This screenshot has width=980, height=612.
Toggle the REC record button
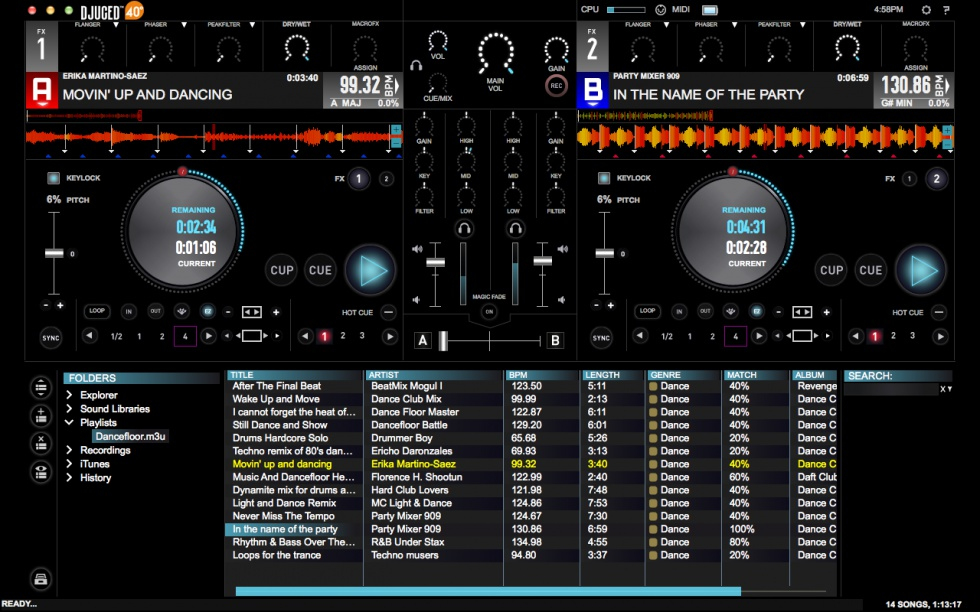tap(556, 86)
